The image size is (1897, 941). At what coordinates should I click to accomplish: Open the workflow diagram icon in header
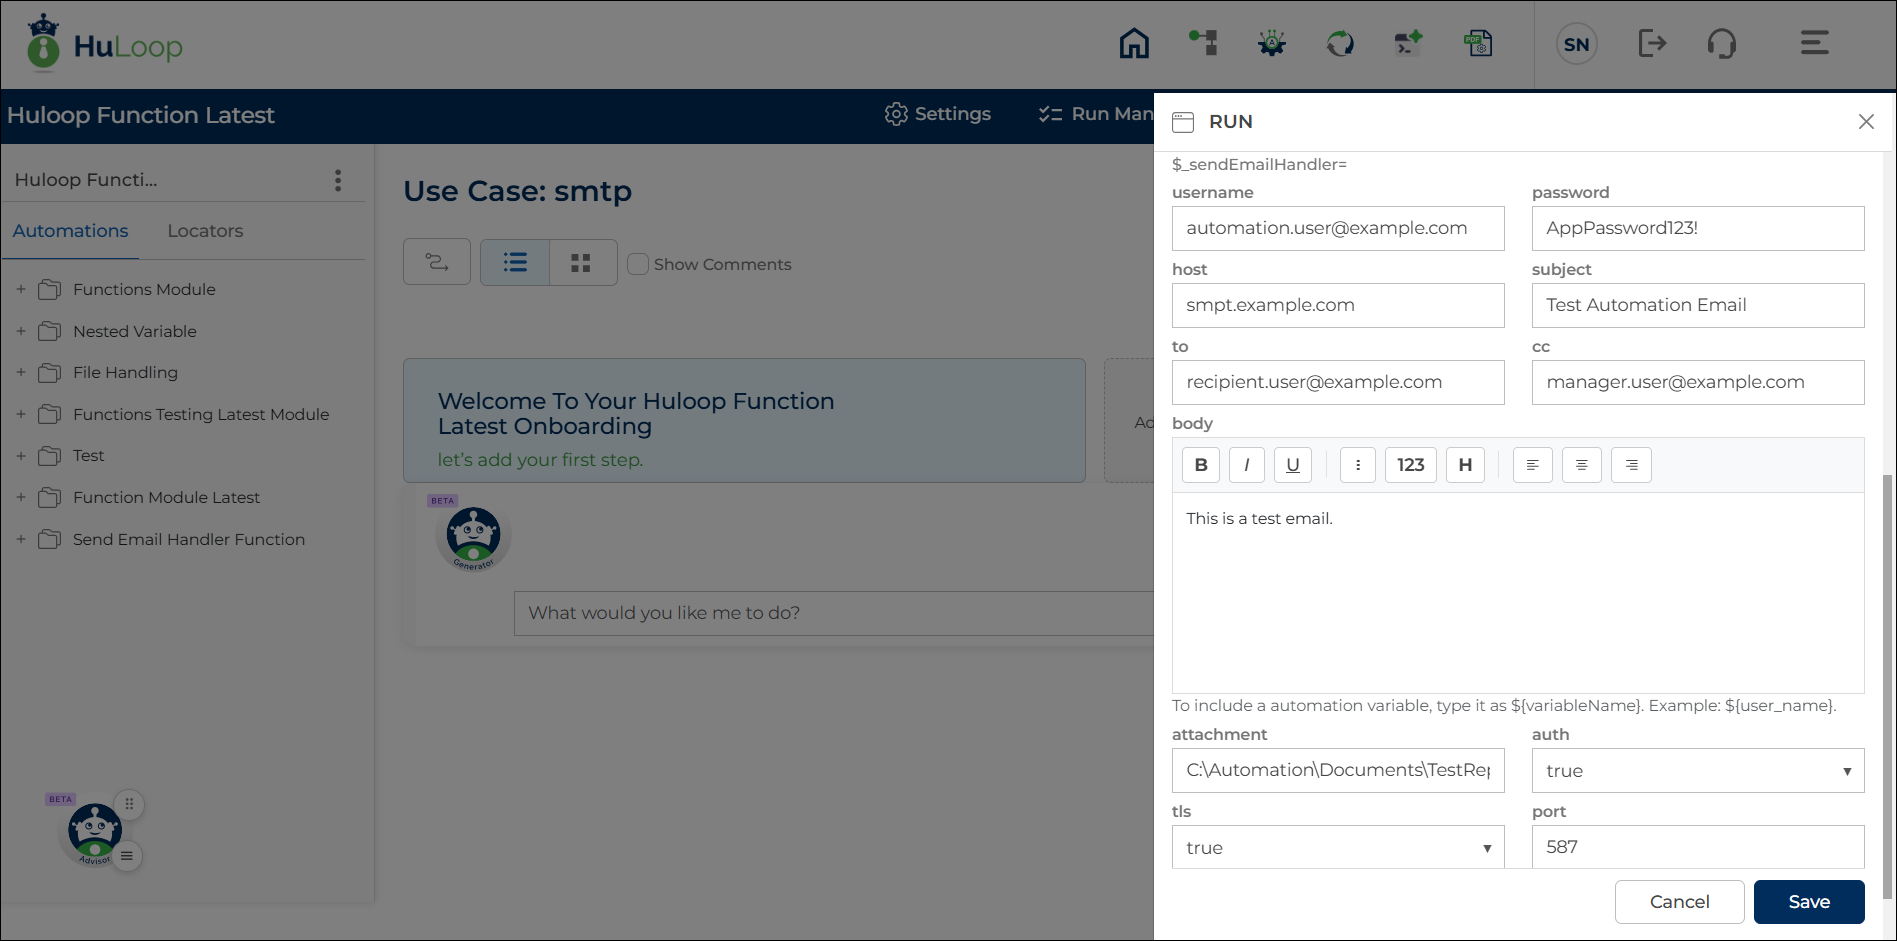(x=1203, y=43)
